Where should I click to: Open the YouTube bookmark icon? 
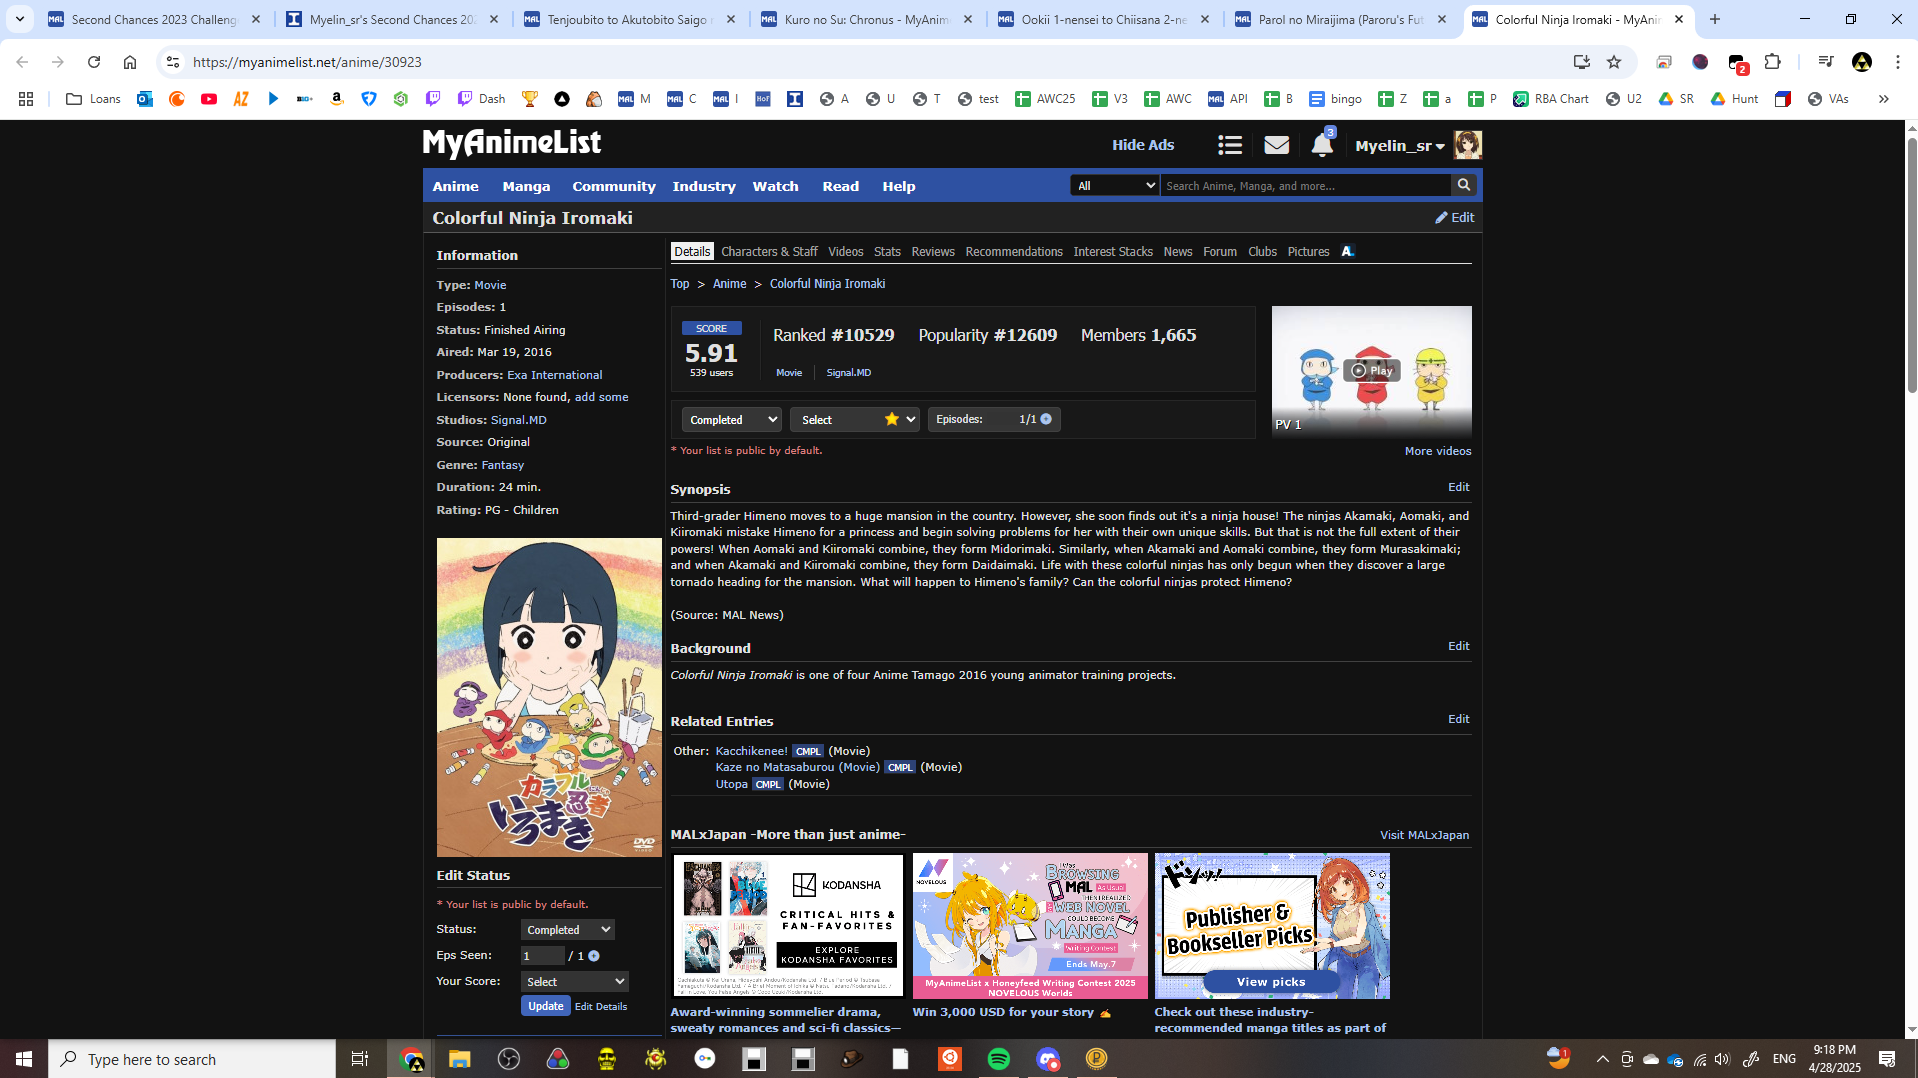(209, 99)
